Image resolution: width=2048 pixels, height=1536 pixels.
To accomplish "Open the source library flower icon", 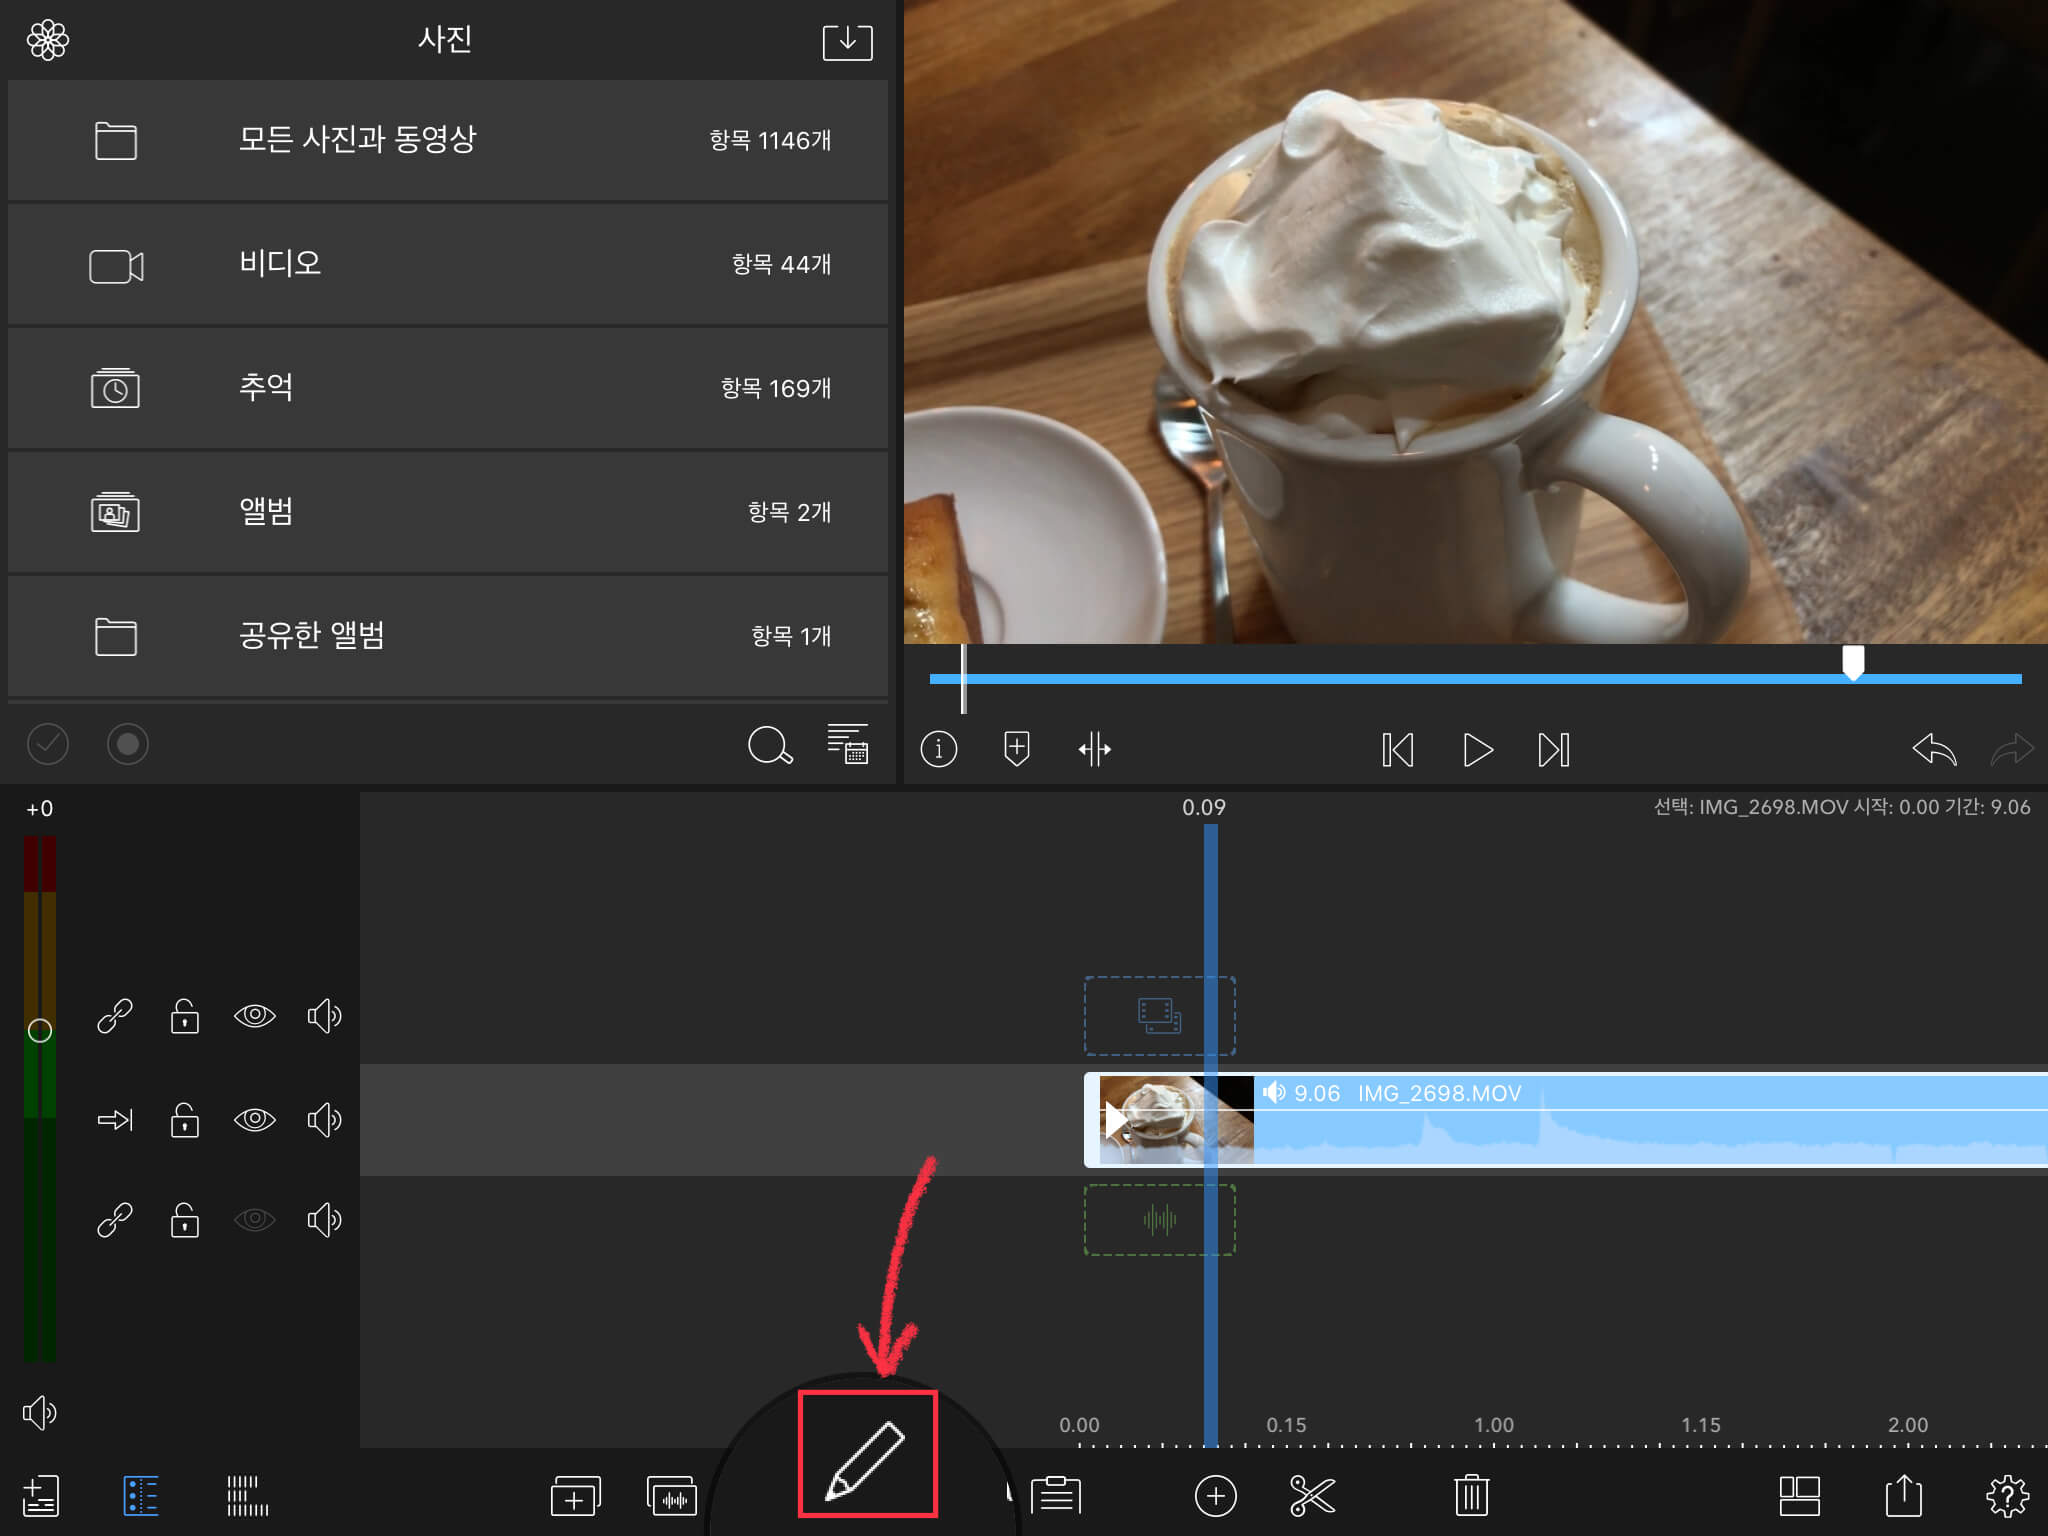I will (x=48, y=41).
